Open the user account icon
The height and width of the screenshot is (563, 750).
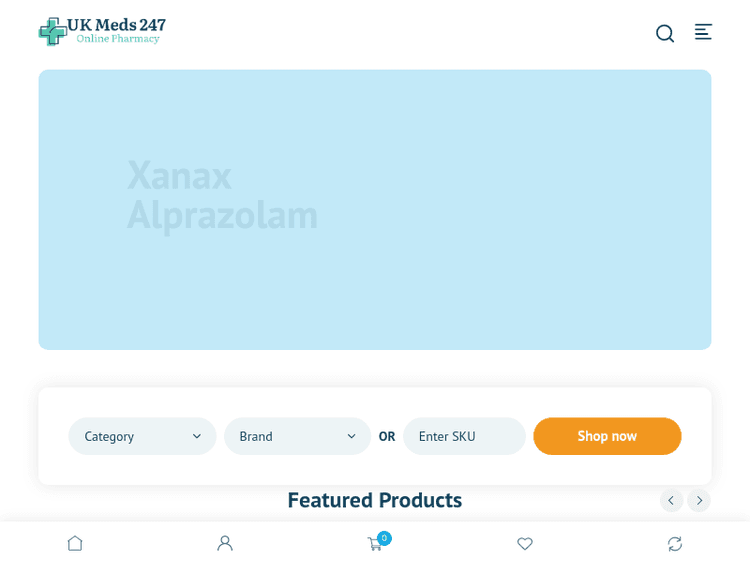click(225, 543)
